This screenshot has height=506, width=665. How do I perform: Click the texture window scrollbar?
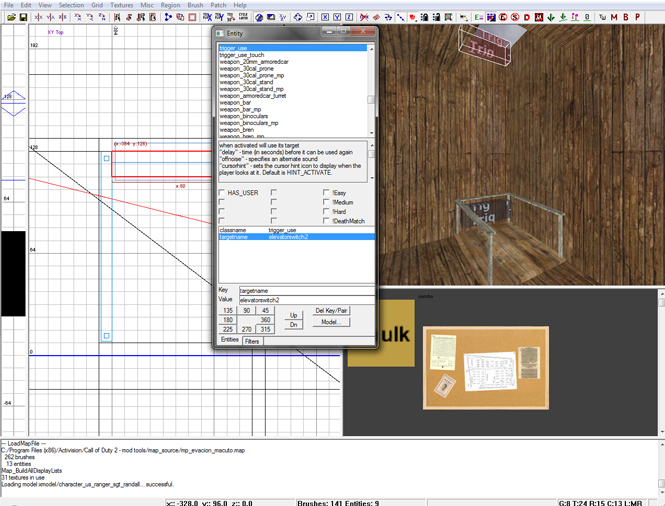pyautogui.click(x=661, y=363)
